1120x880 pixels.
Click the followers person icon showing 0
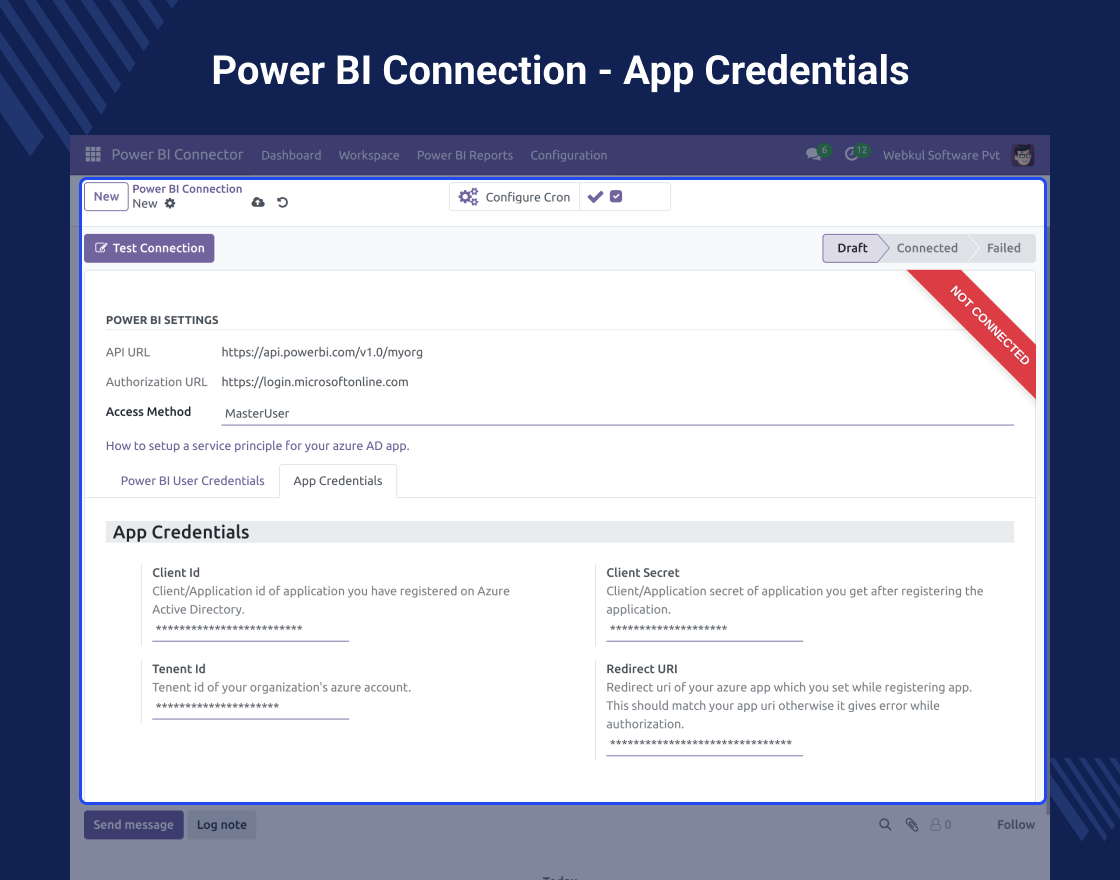(x=938, y=824)
